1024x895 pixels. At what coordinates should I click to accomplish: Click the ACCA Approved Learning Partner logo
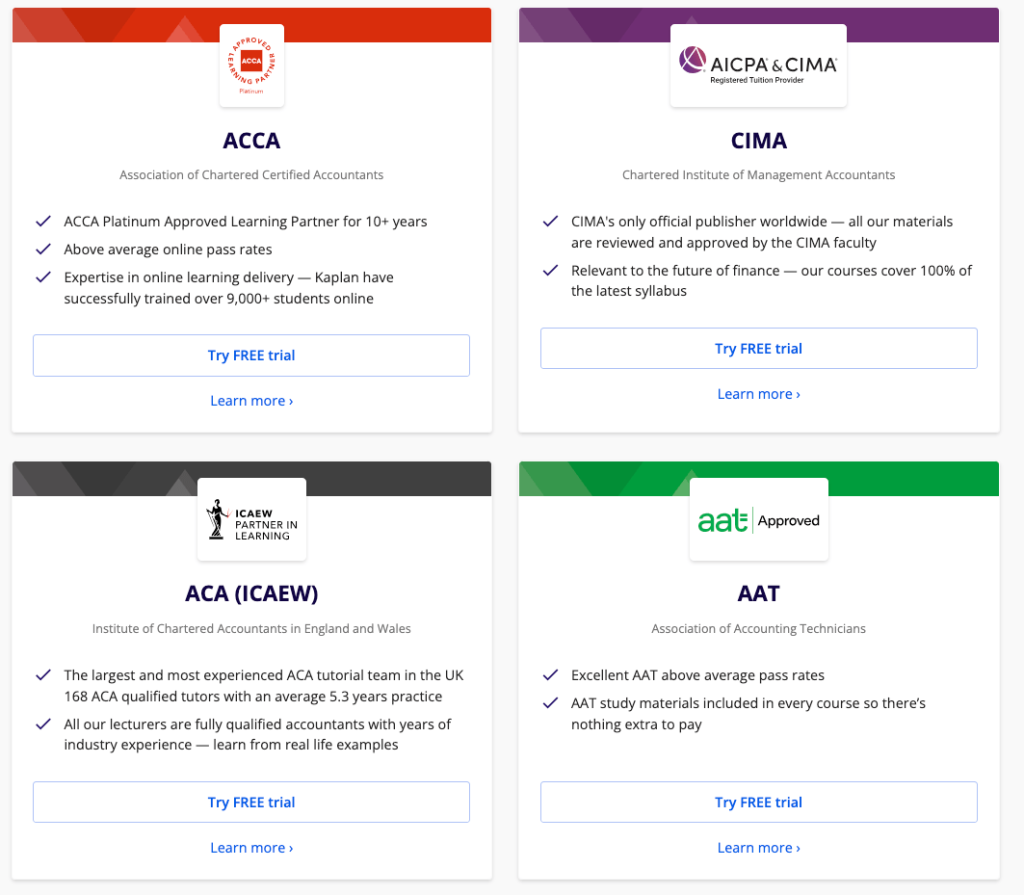coord(251,65)
